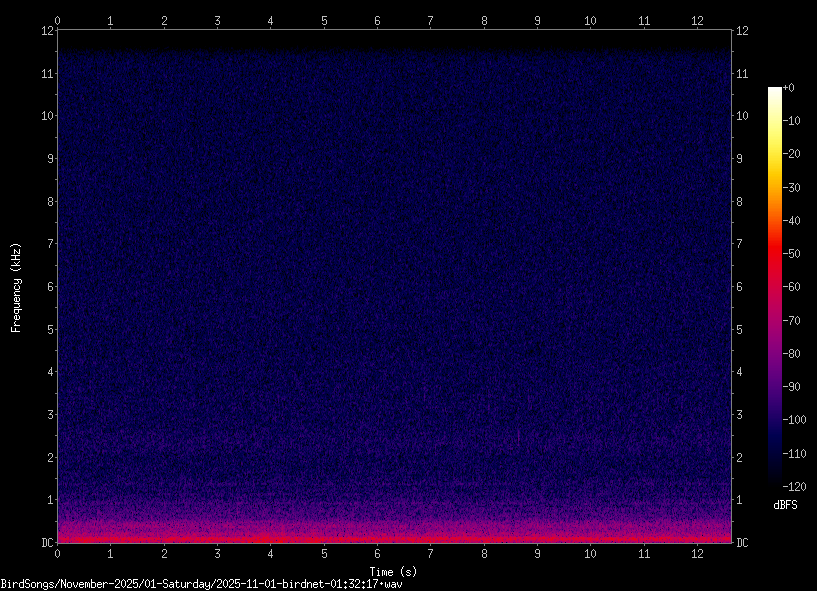
Task: Click the 'Frequency (kHz)' axis title
Action: [16, 287]
